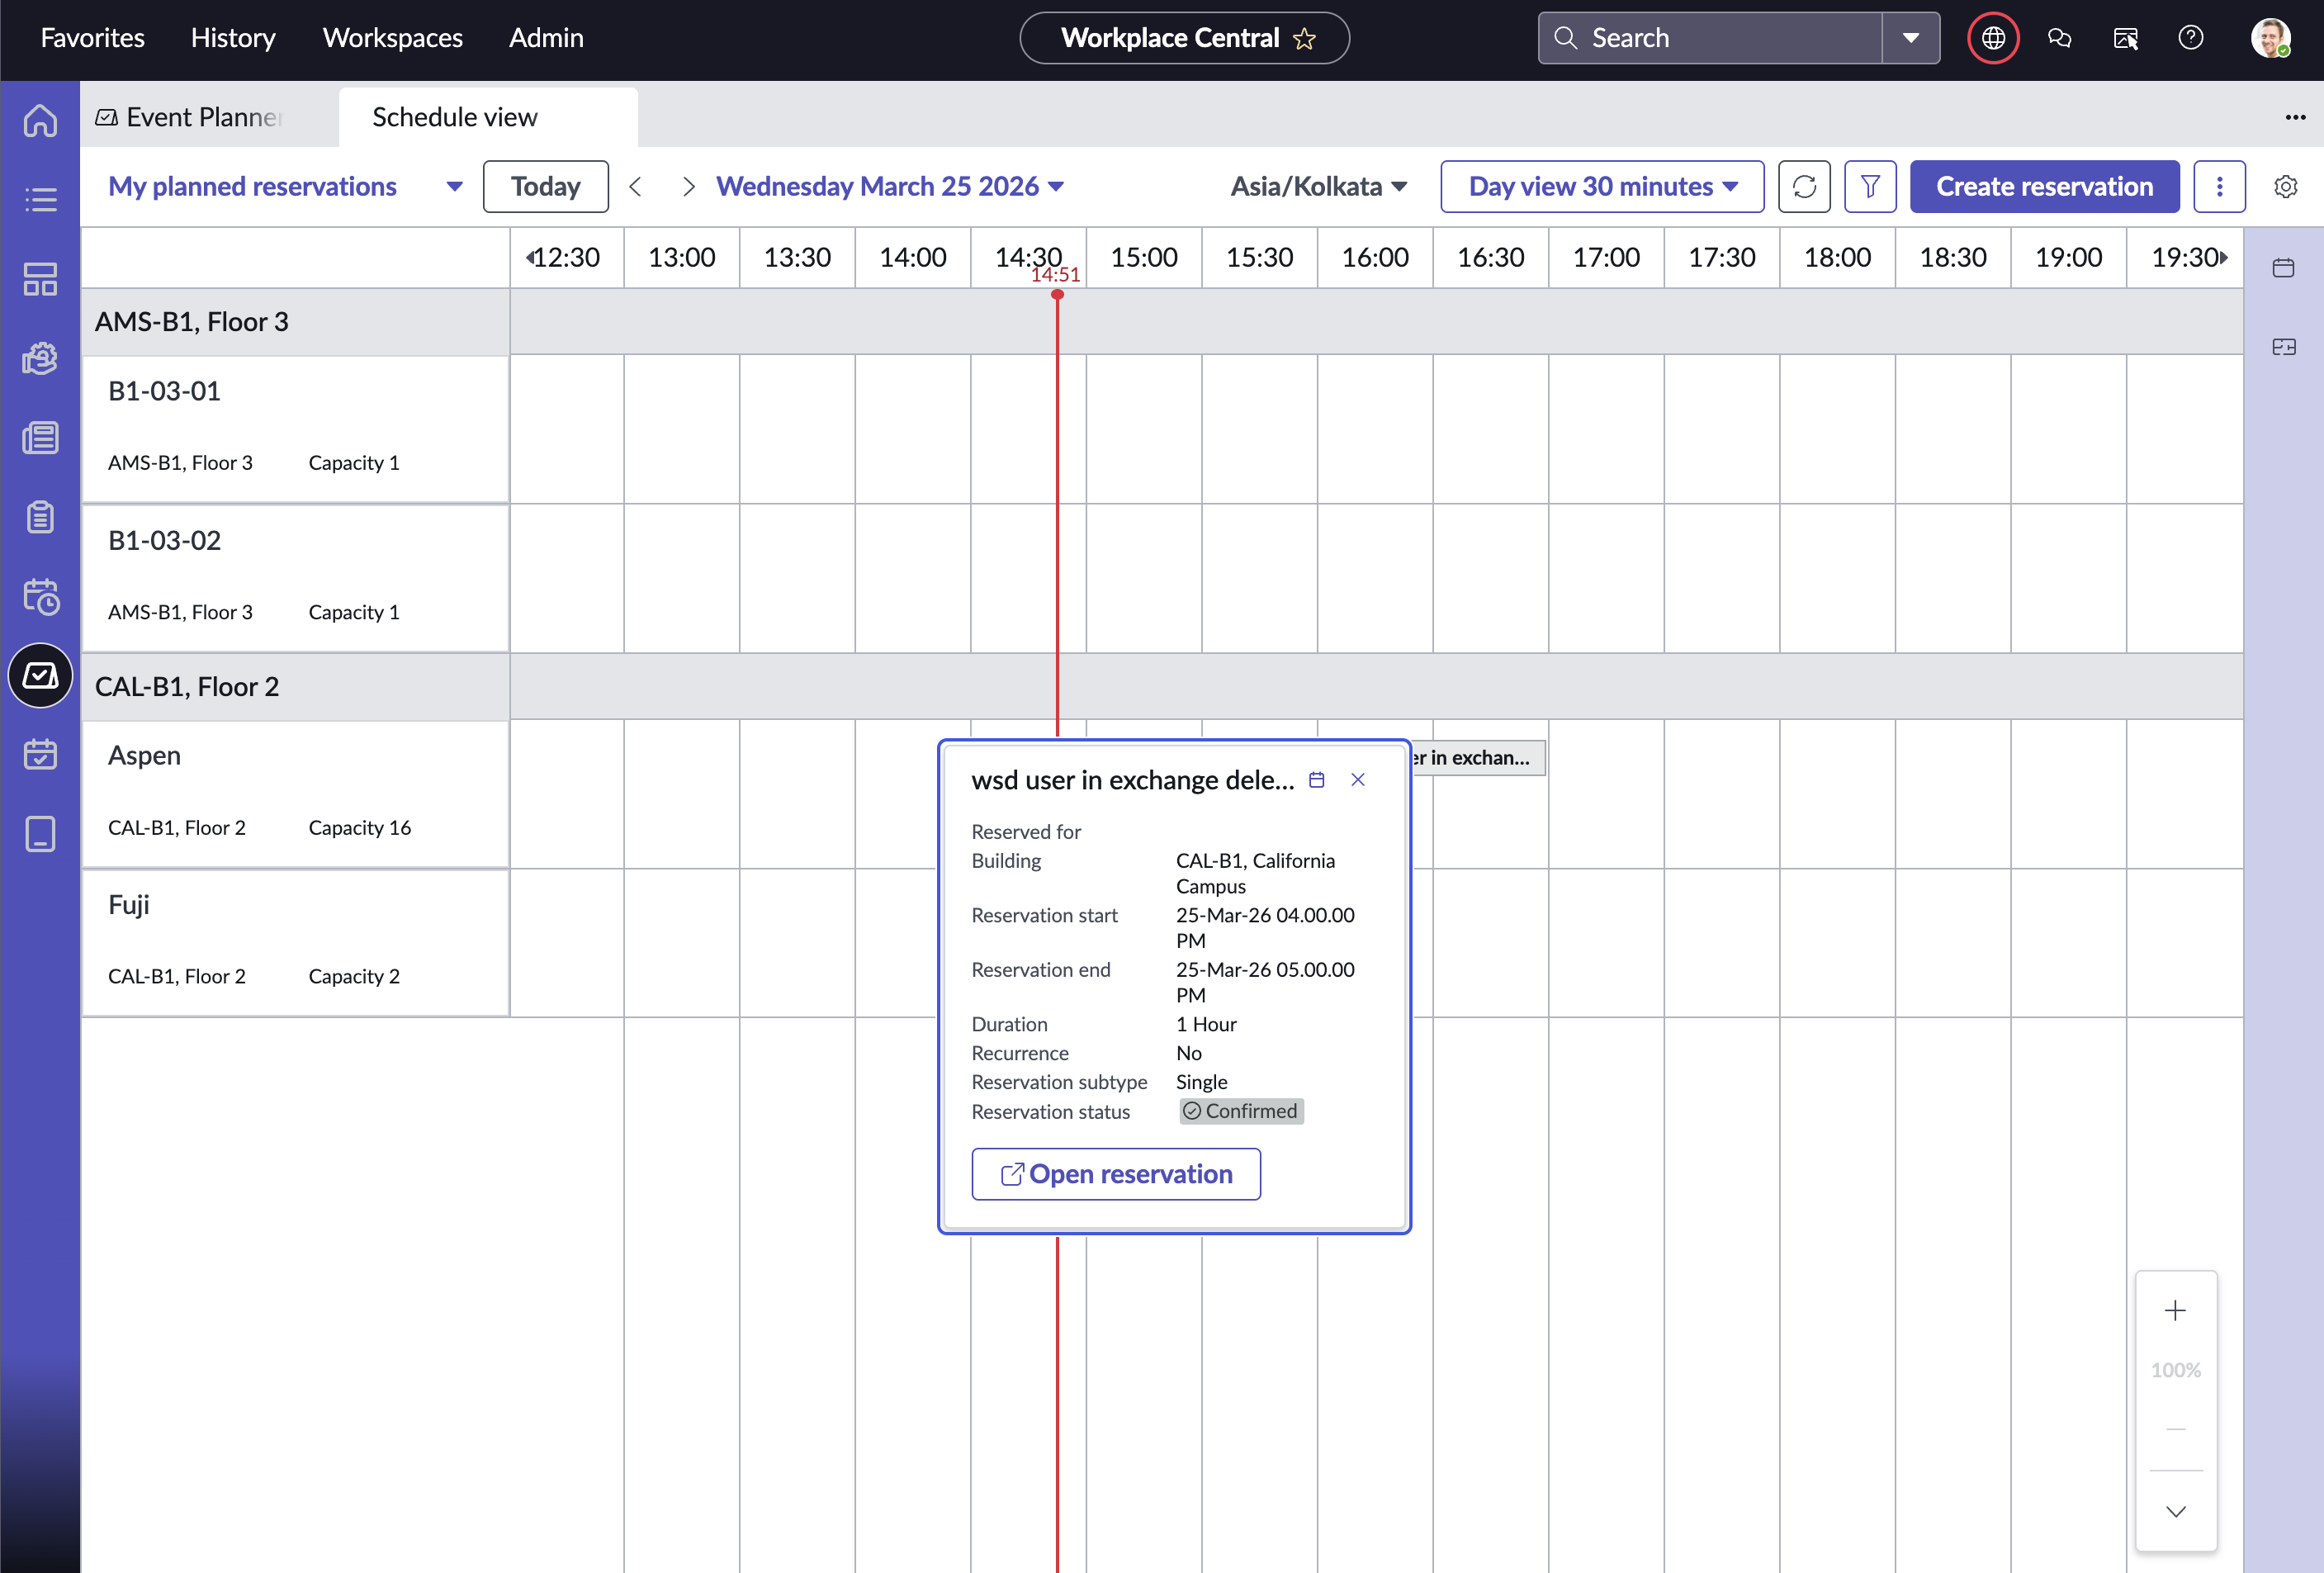Open the filter funnel options
The height and width of the screenshot is (1573, 2324).
click(1870, 186)
